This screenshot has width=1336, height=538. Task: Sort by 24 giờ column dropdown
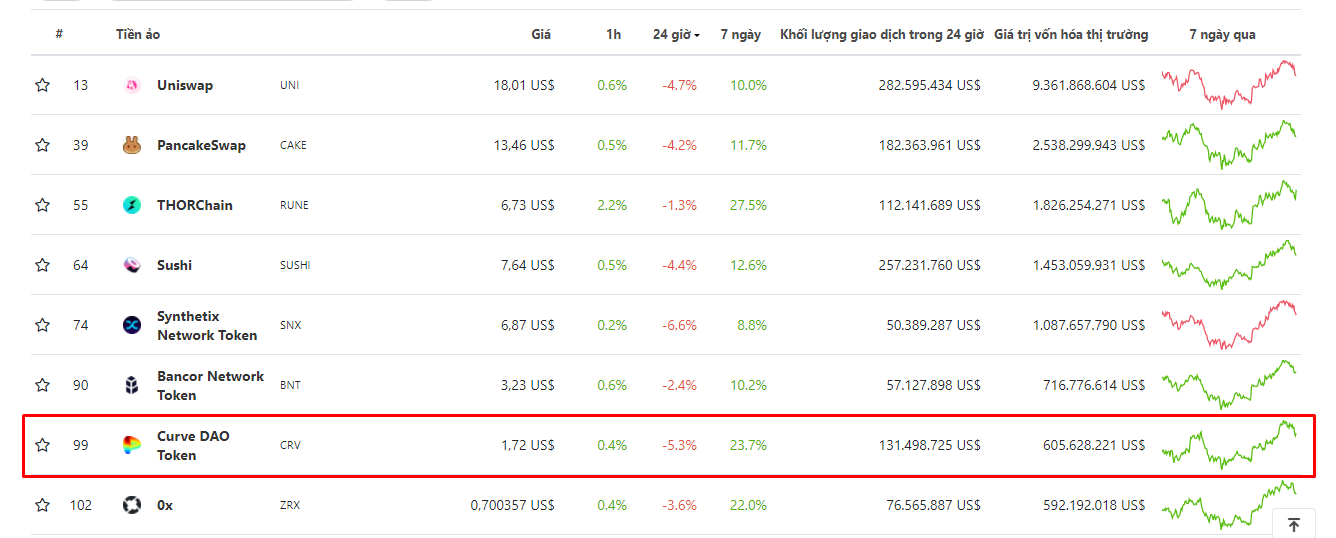pyautogui.click(x=676, y=34)
